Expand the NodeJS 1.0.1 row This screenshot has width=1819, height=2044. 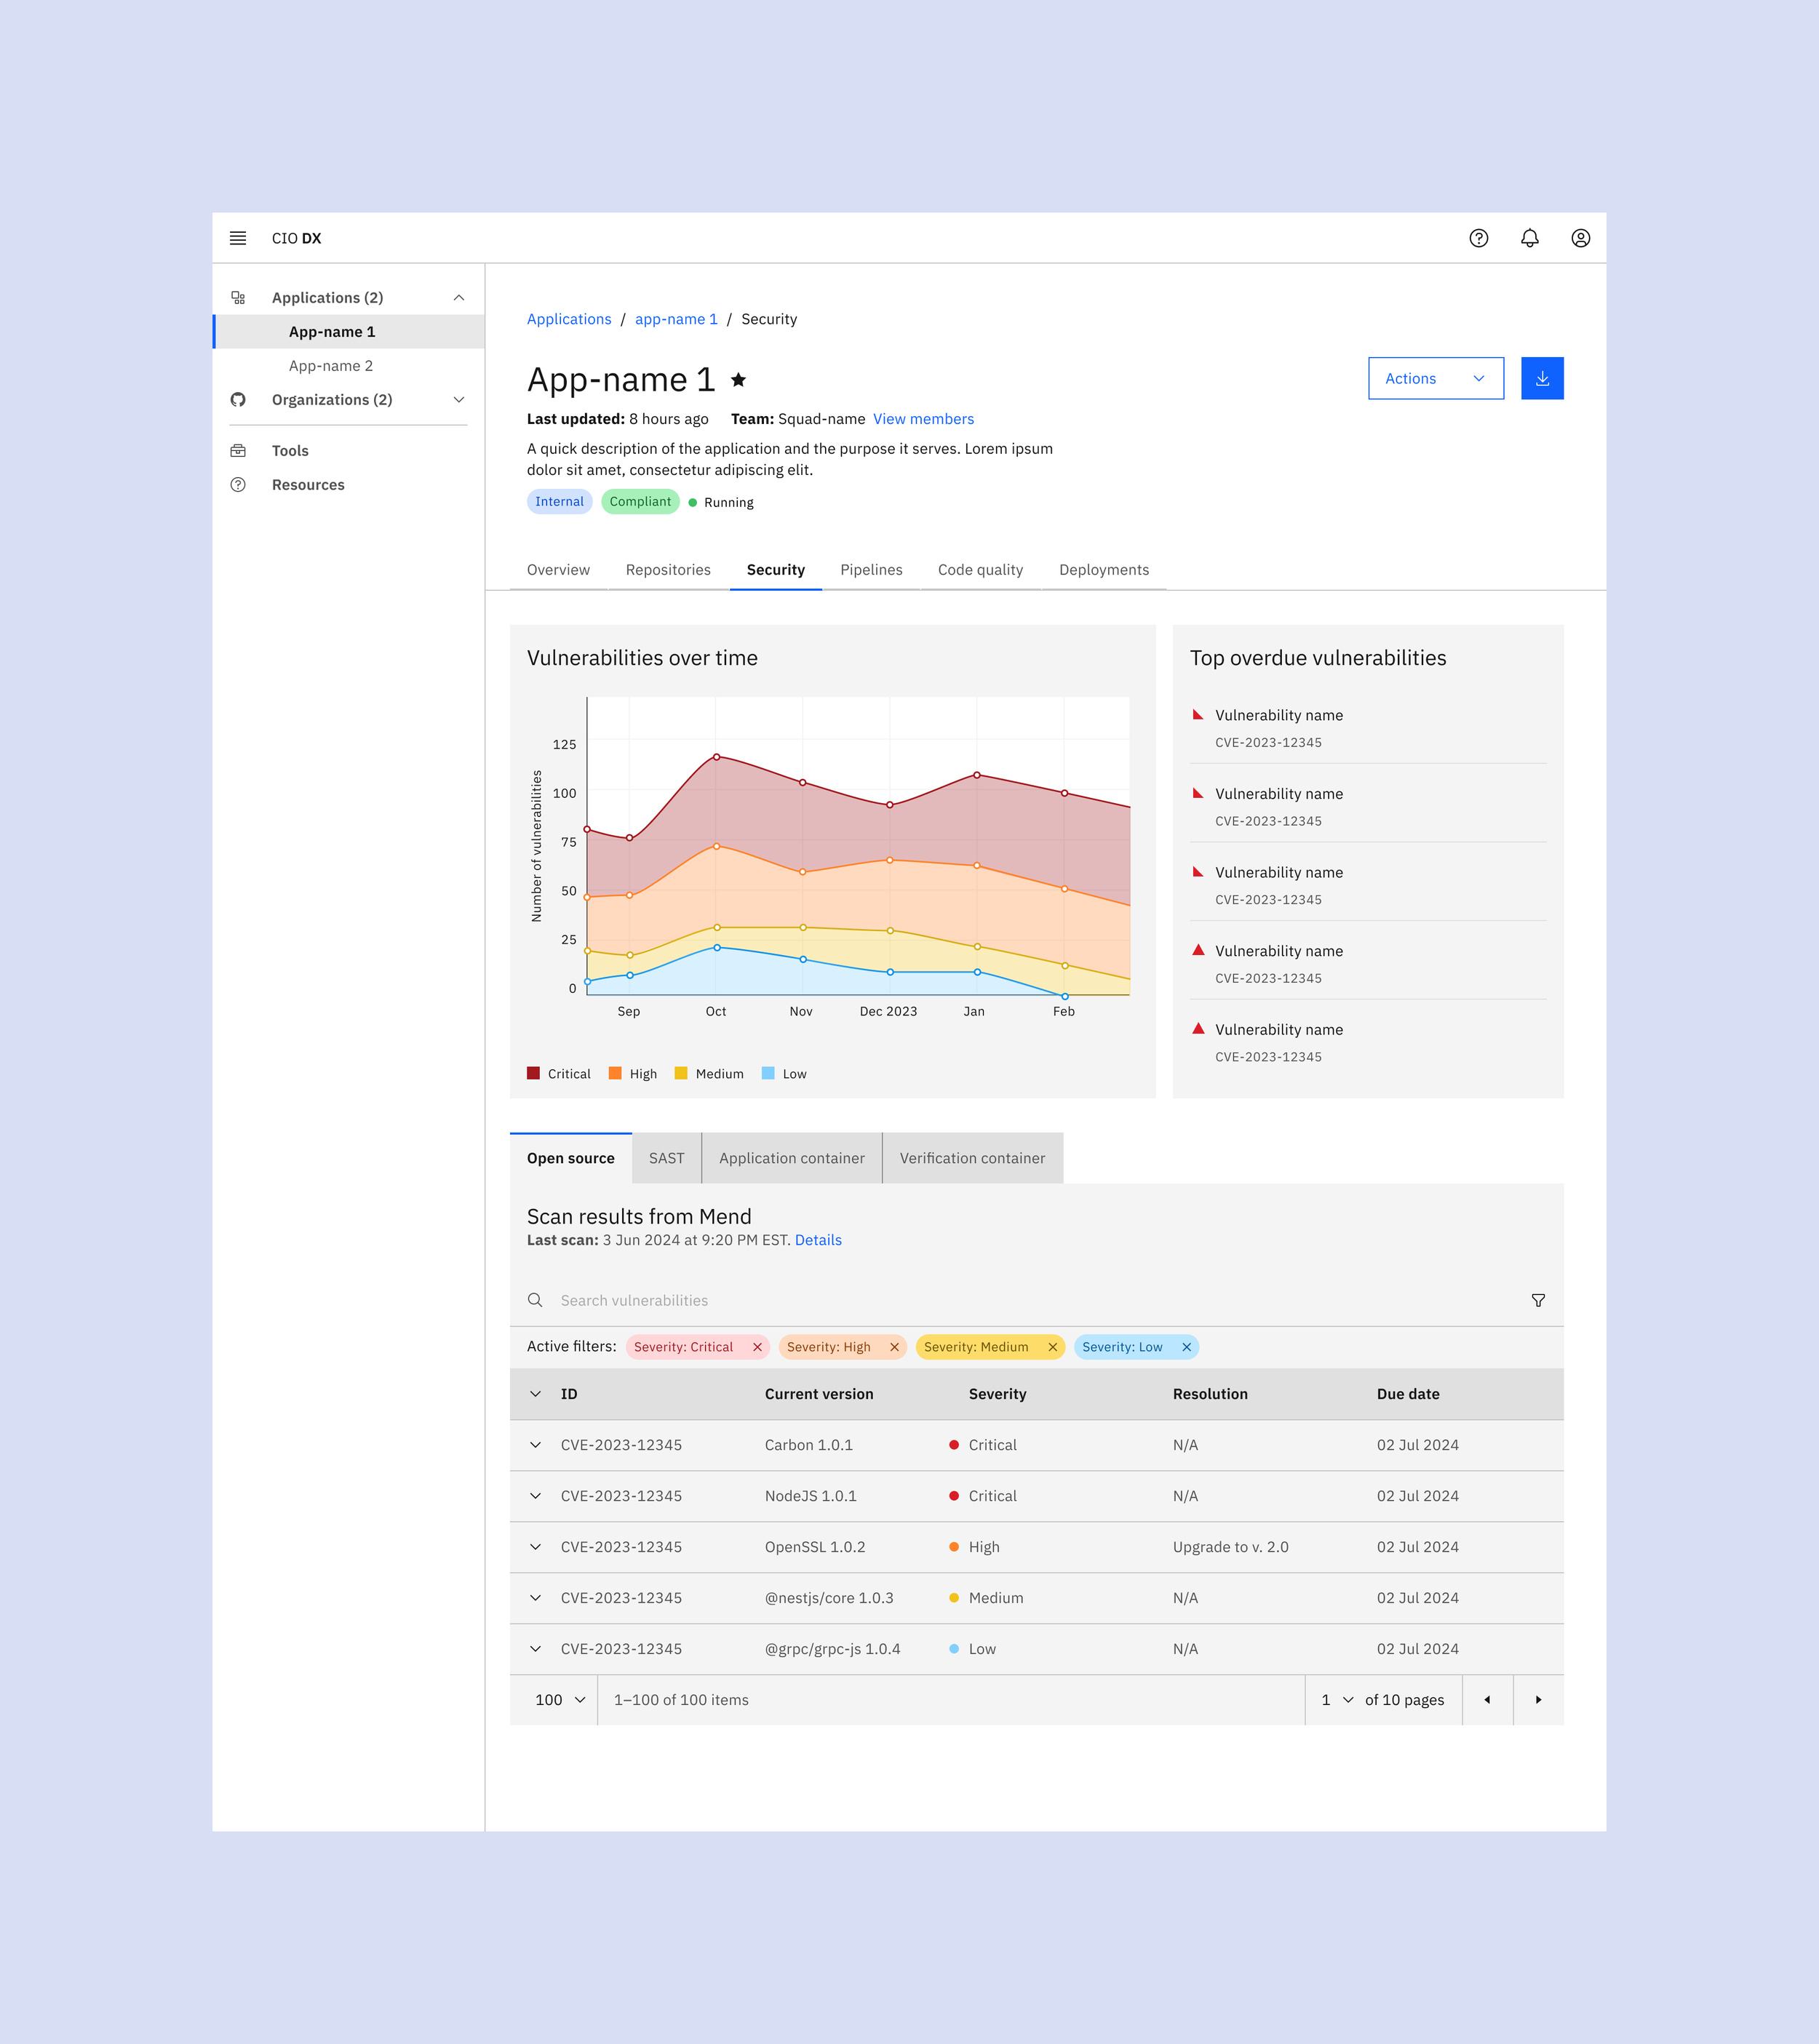pyautogui.click(x=535, y=1496)
